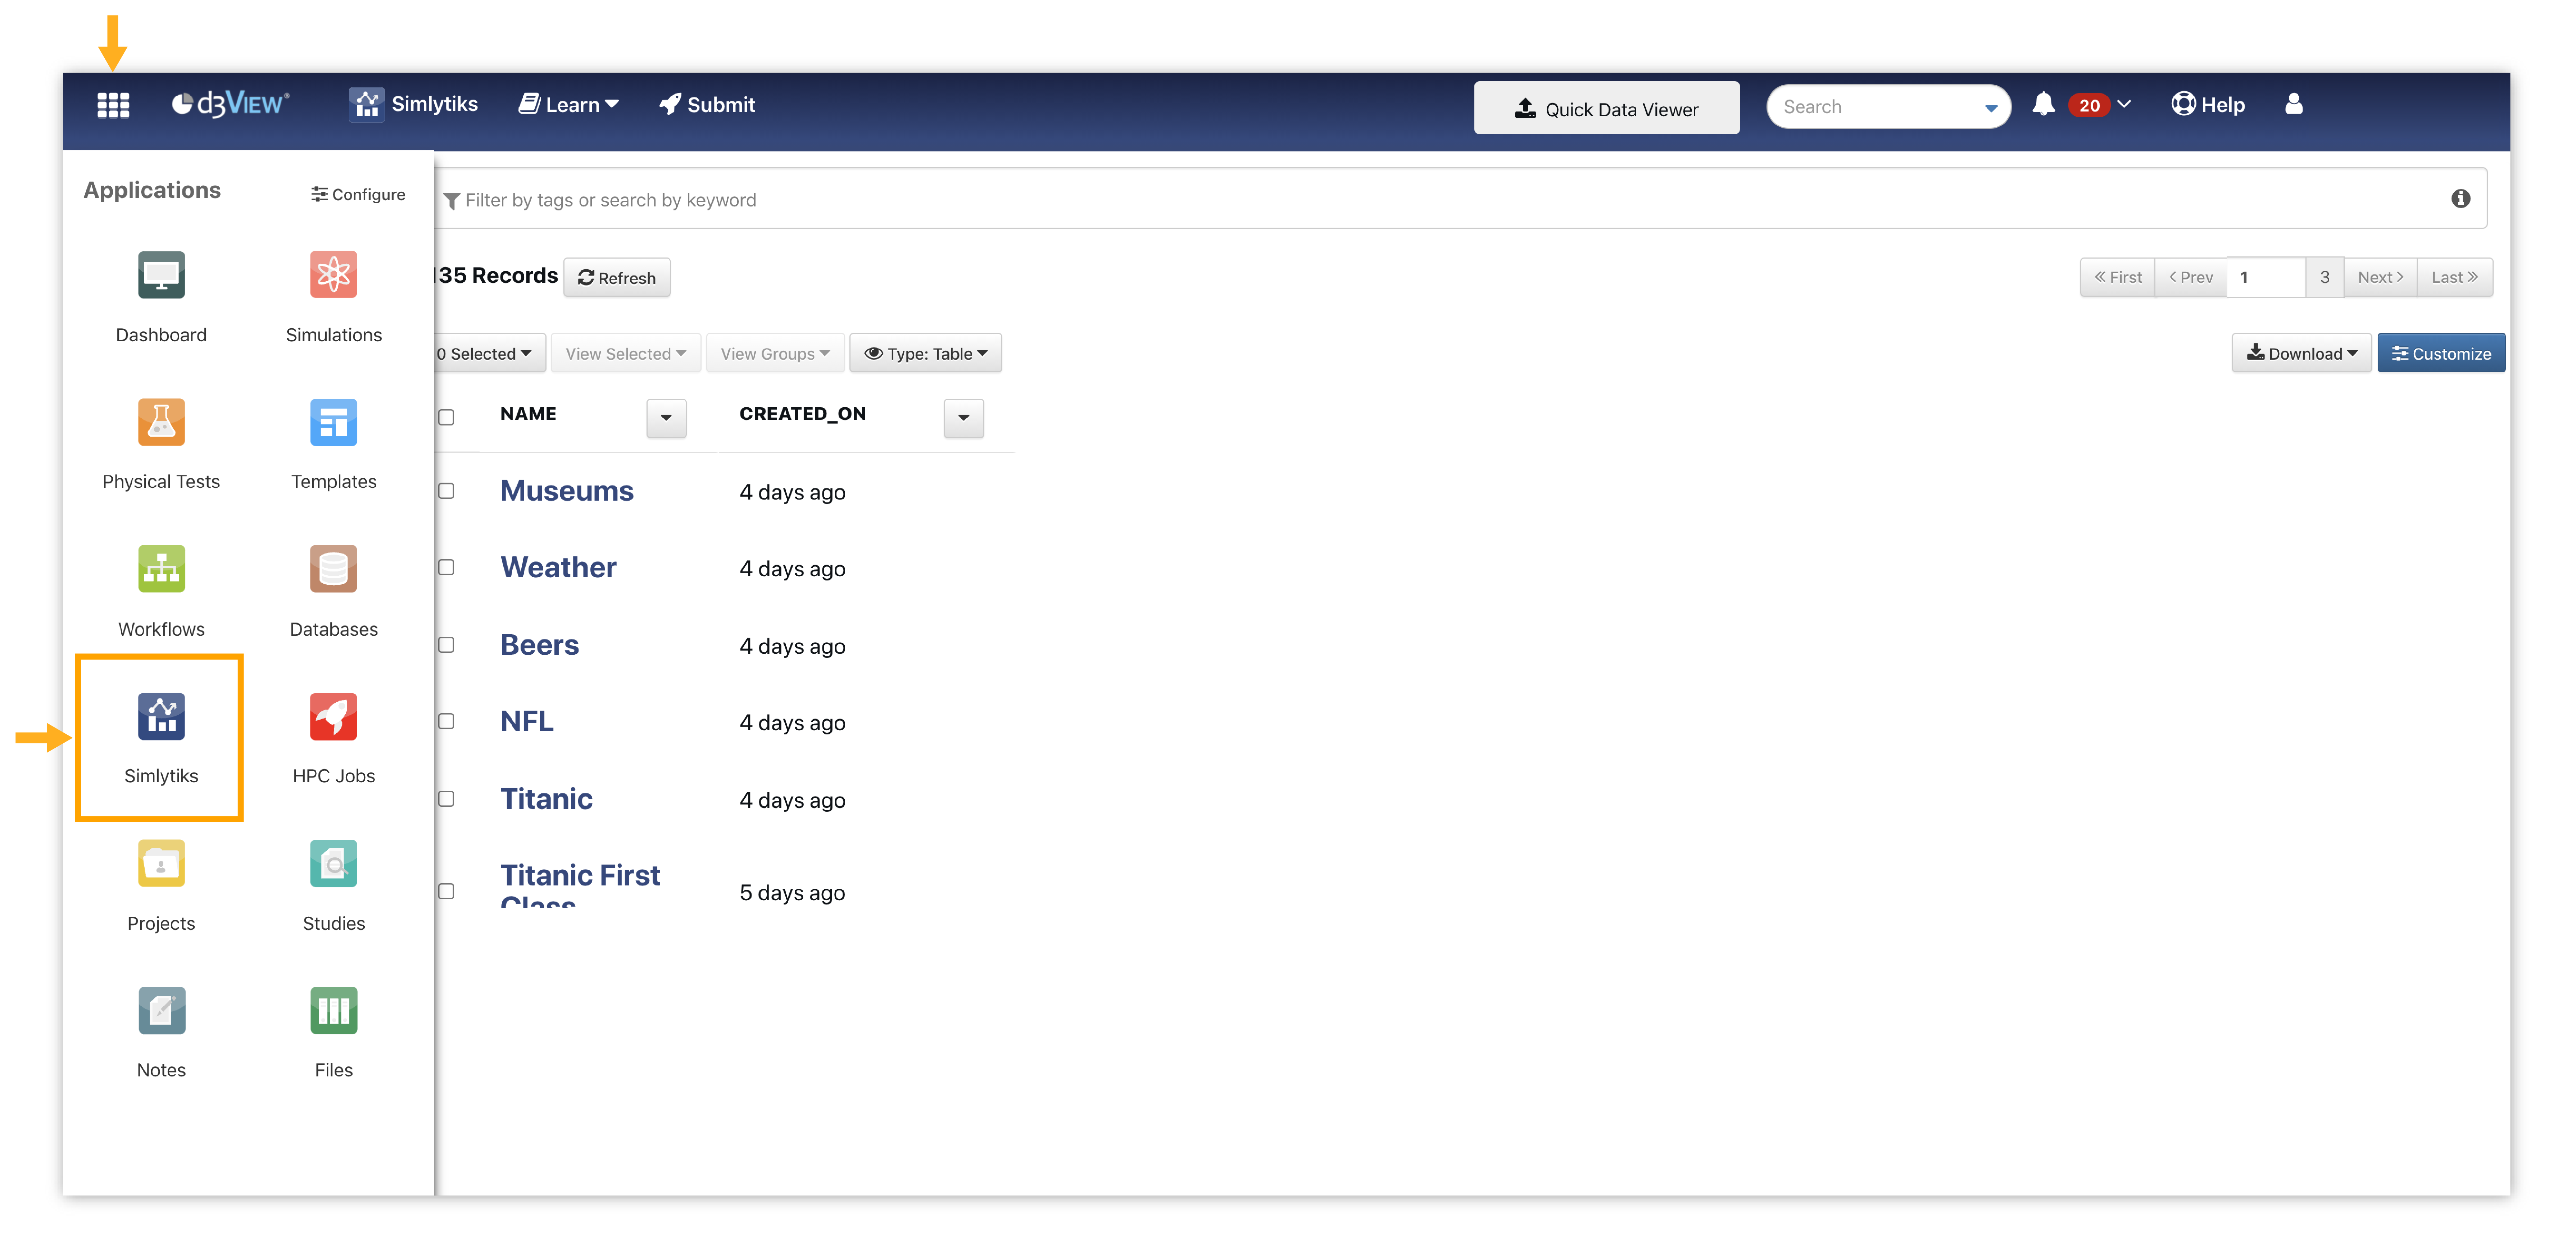Click the '5 days ago' cell

tap(792, 893)
